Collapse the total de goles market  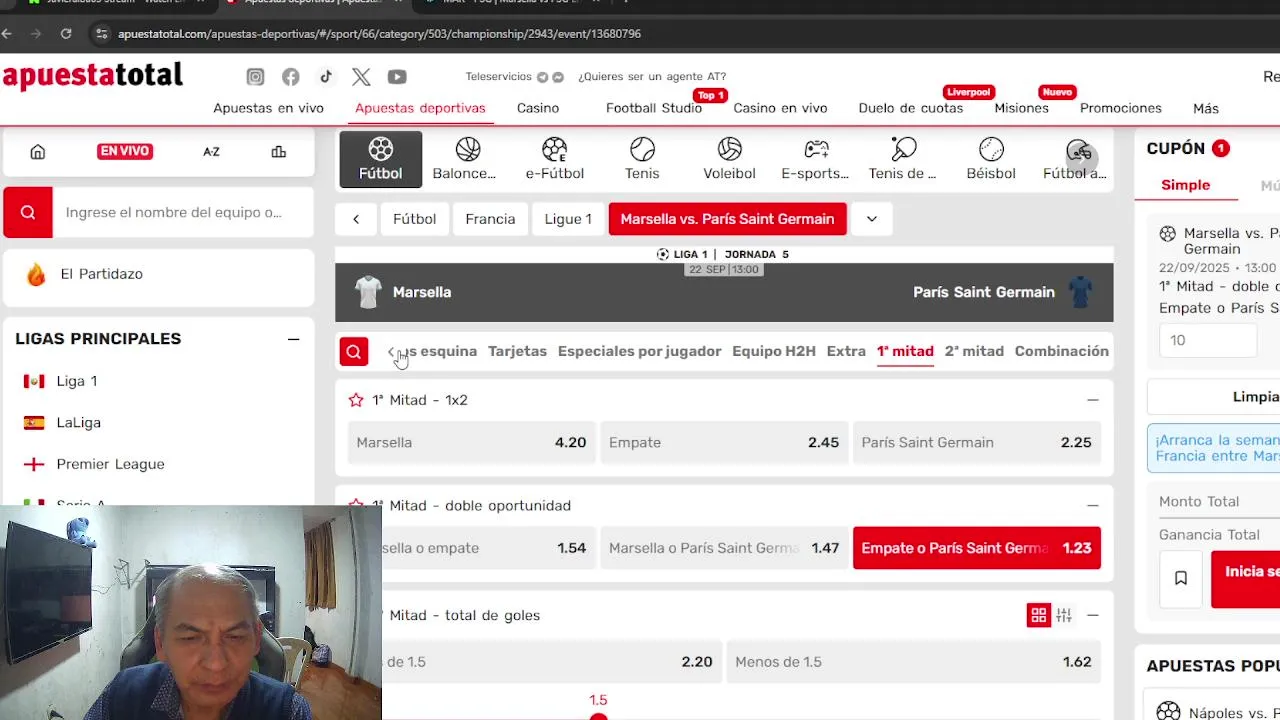tap(1092, 615)
